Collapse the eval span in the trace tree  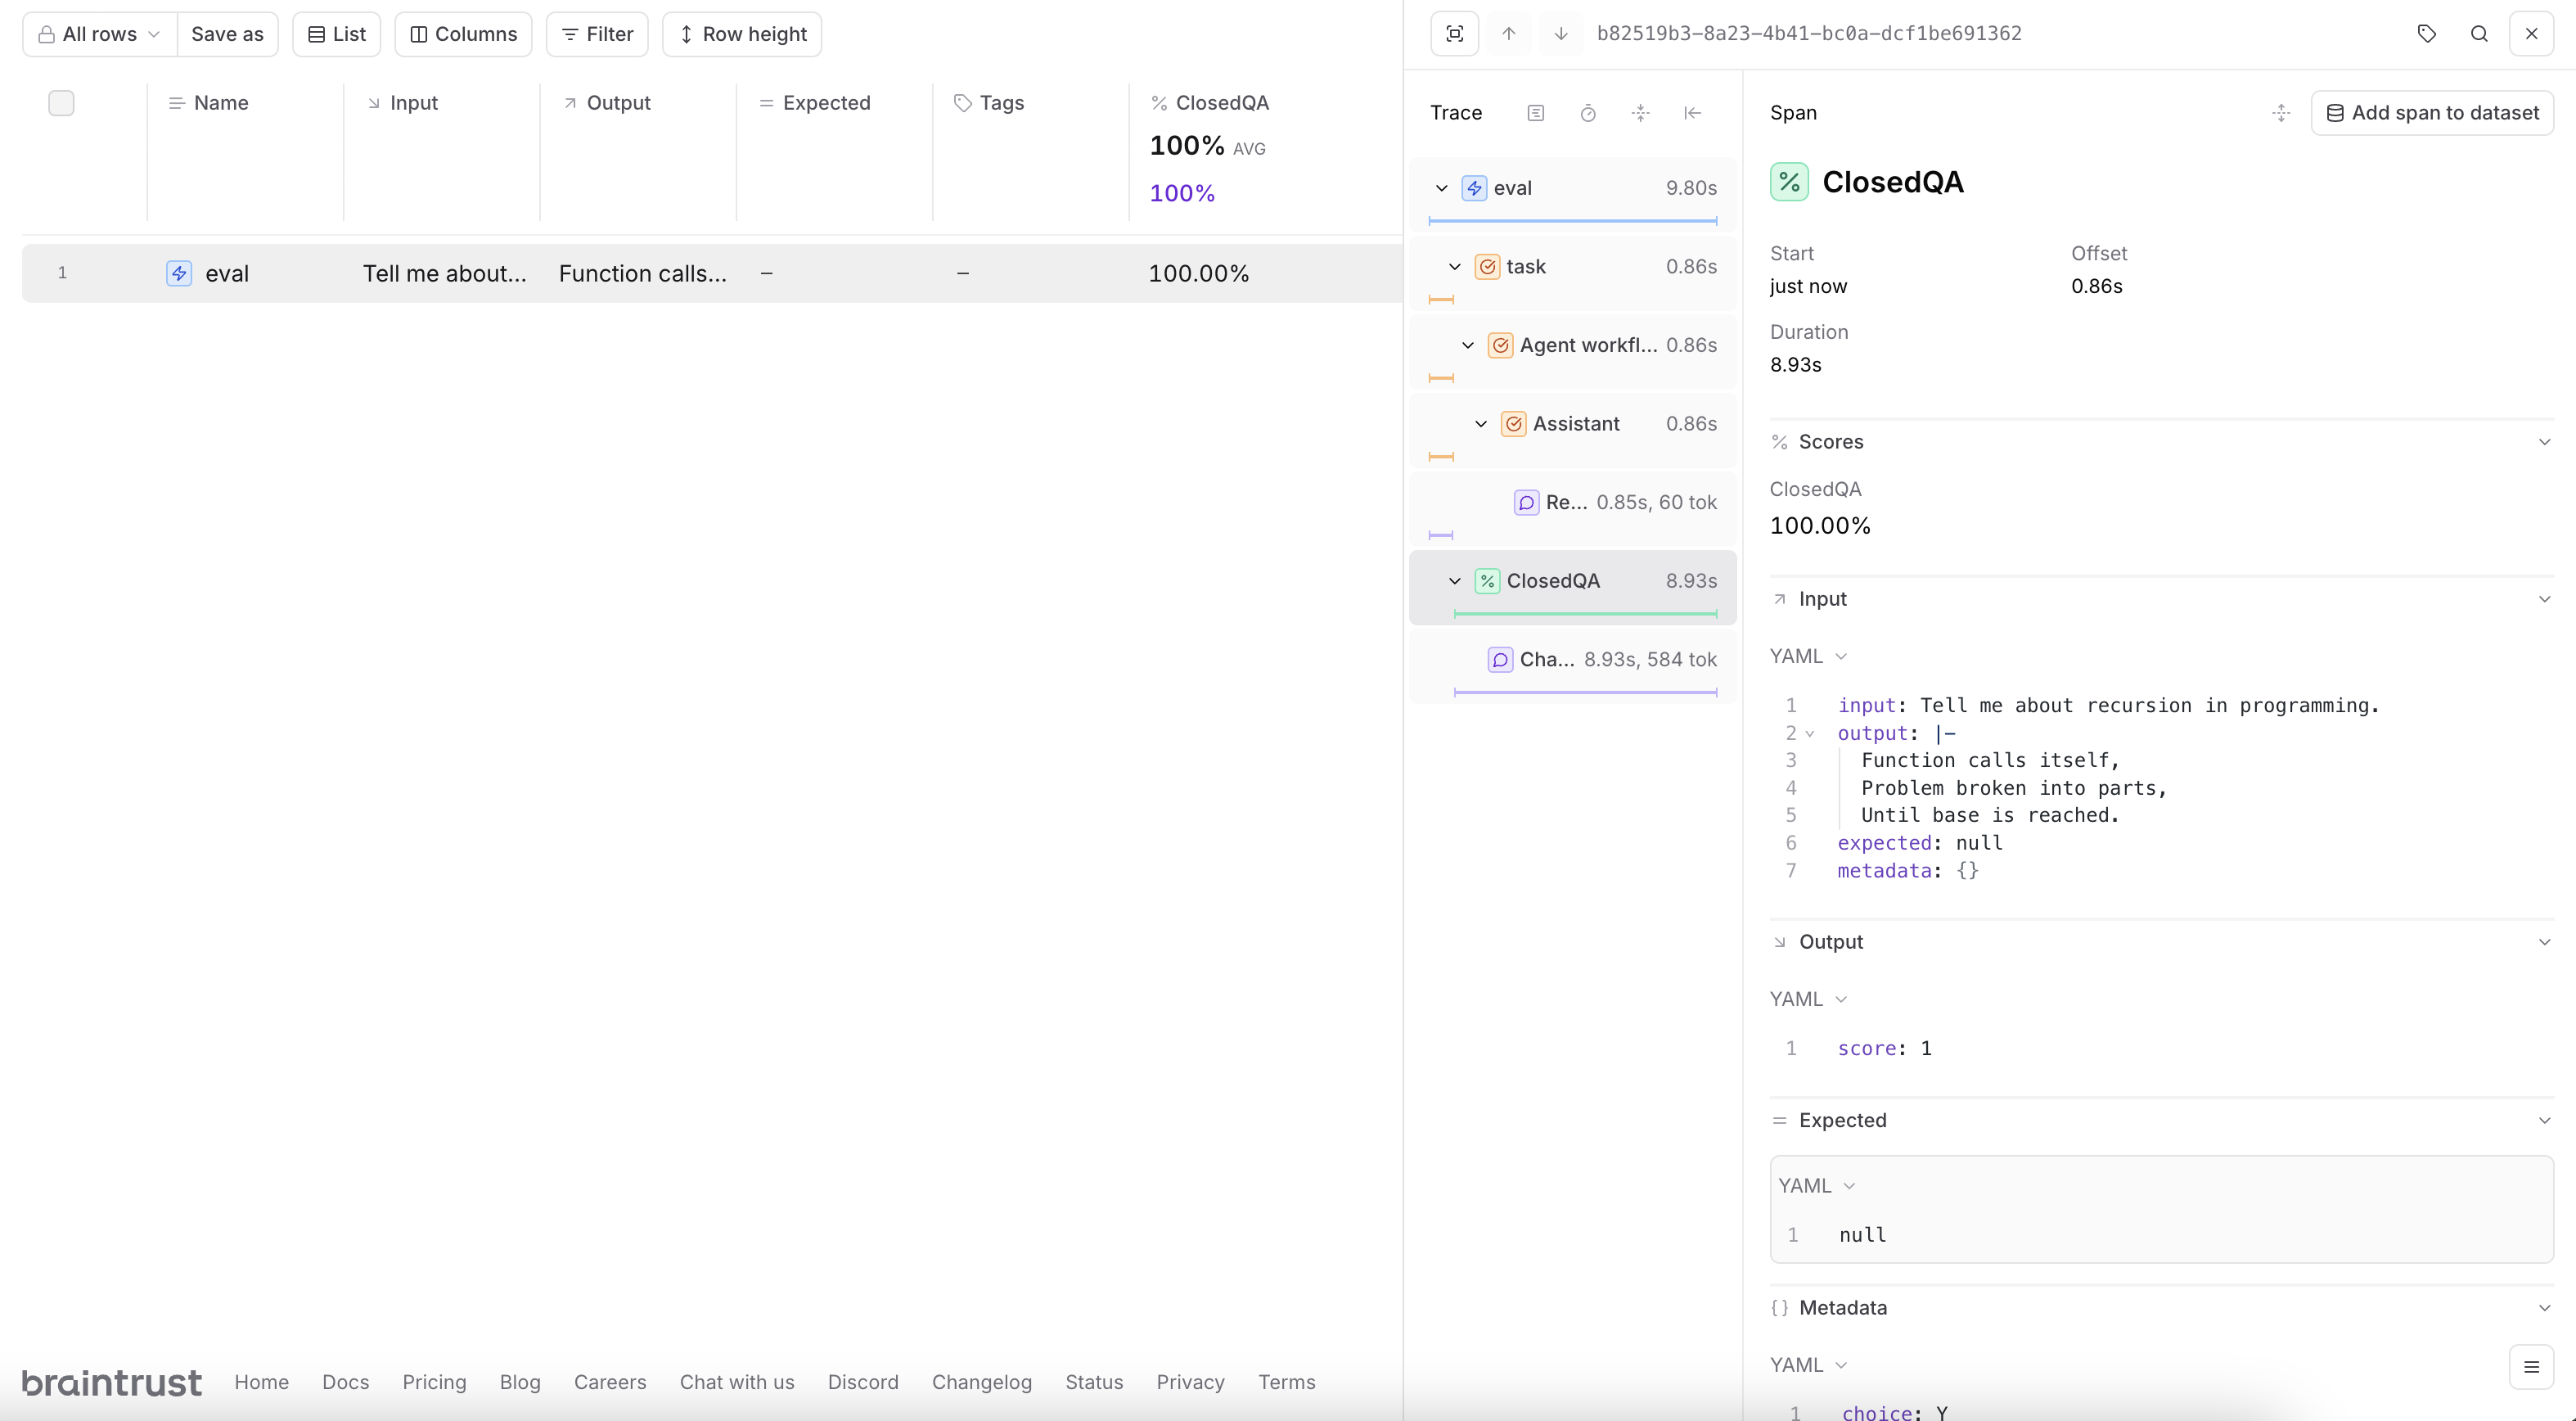[1441, 187]
